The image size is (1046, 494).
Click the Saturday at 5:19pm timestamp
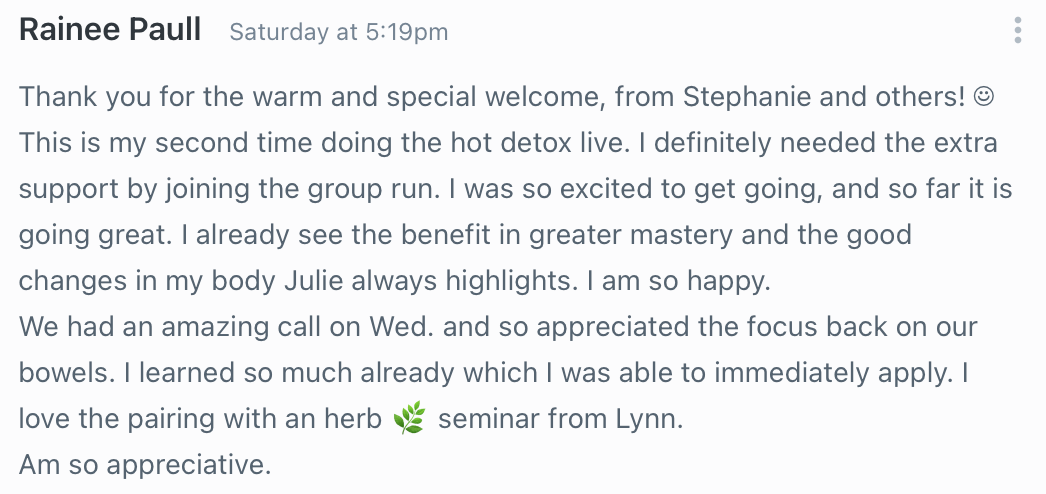[338, 32]
